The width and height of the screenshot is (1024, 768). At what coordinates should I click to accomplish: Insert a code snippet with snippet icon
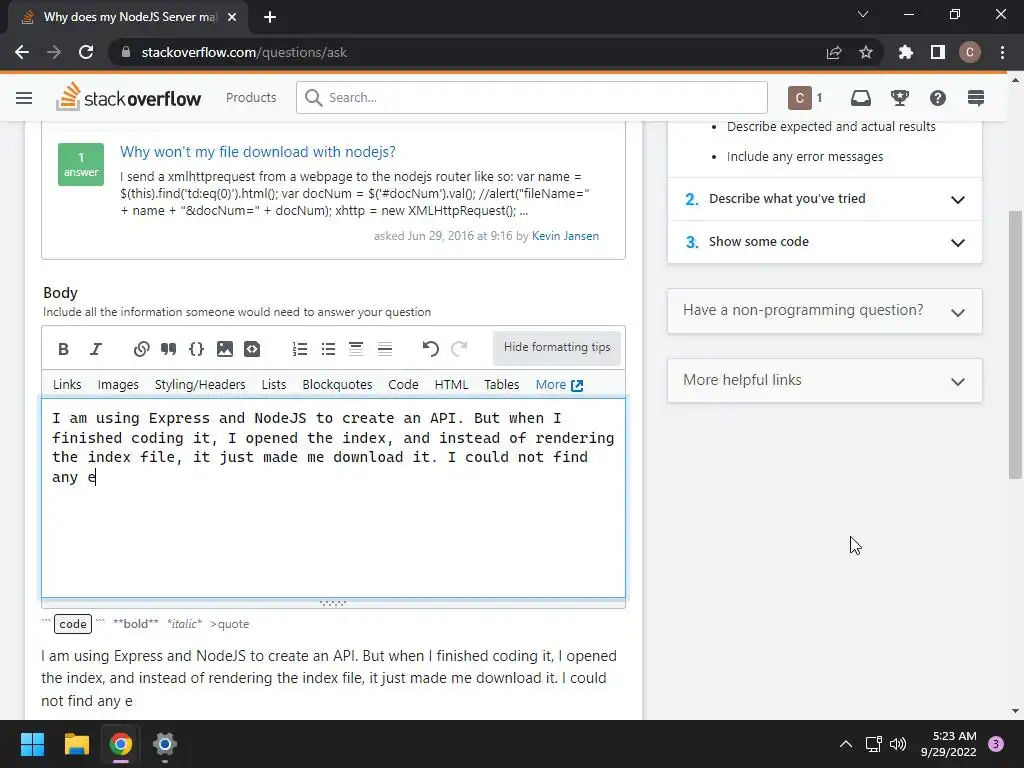tap(252, 349)
